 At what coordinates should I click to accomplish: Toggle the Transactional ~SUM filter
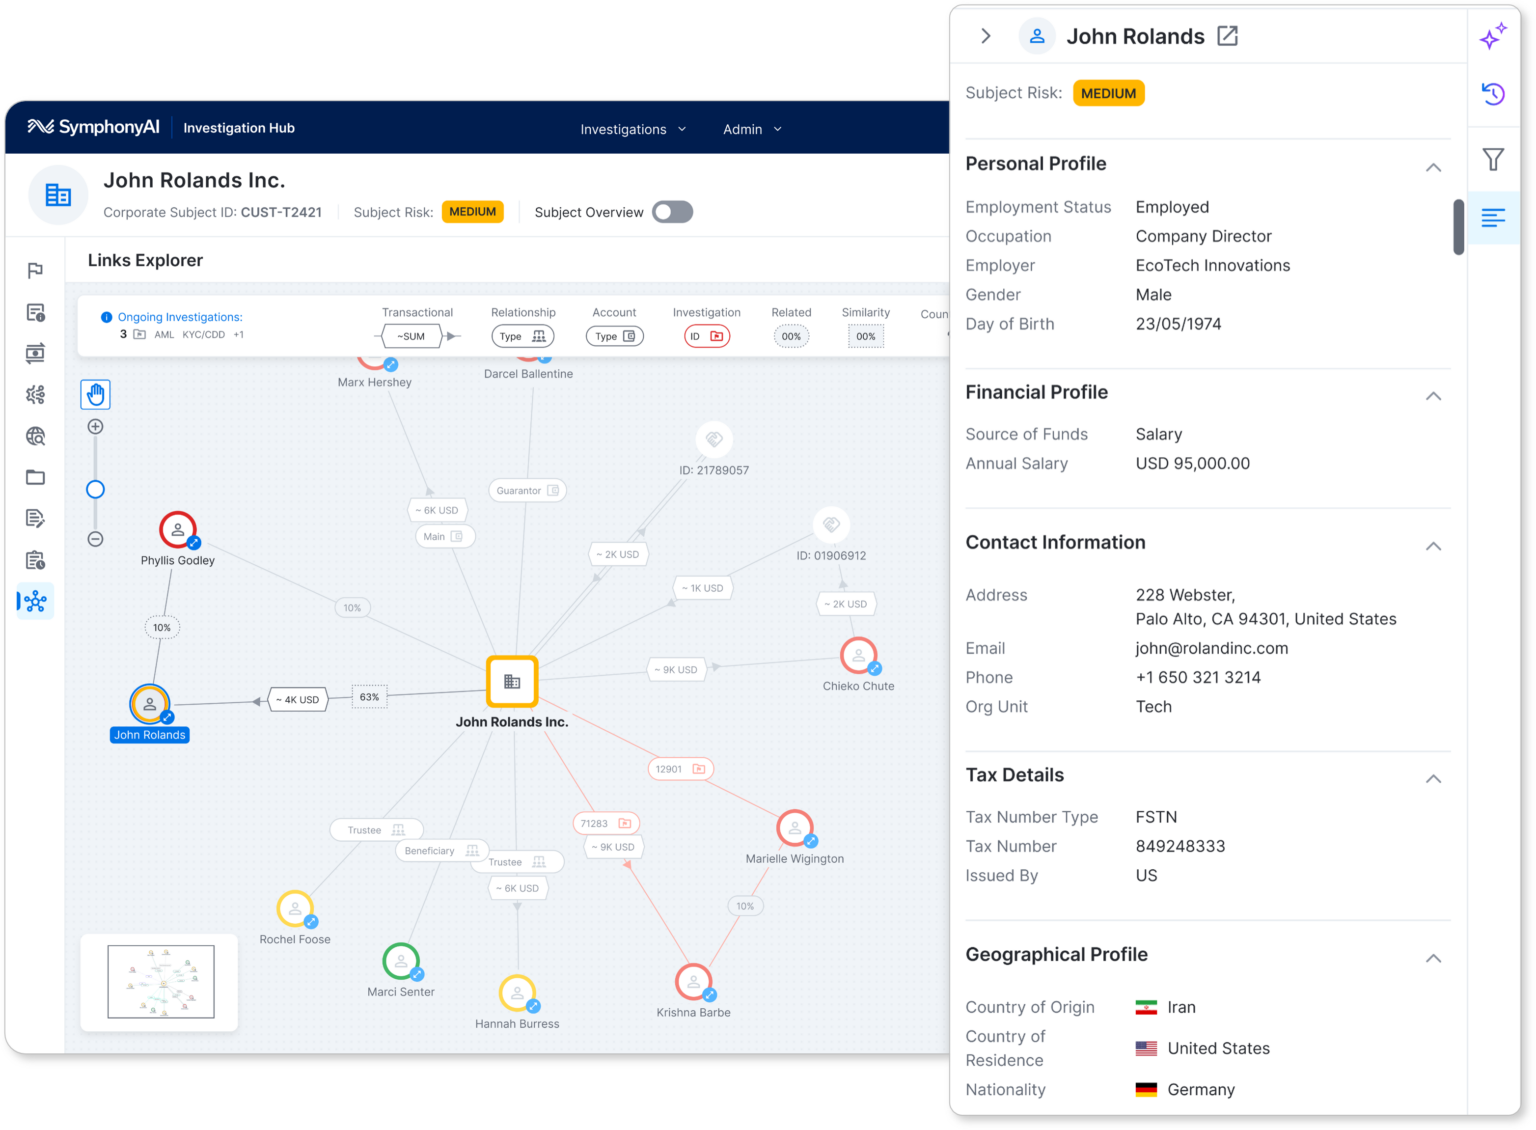point(413,336)
